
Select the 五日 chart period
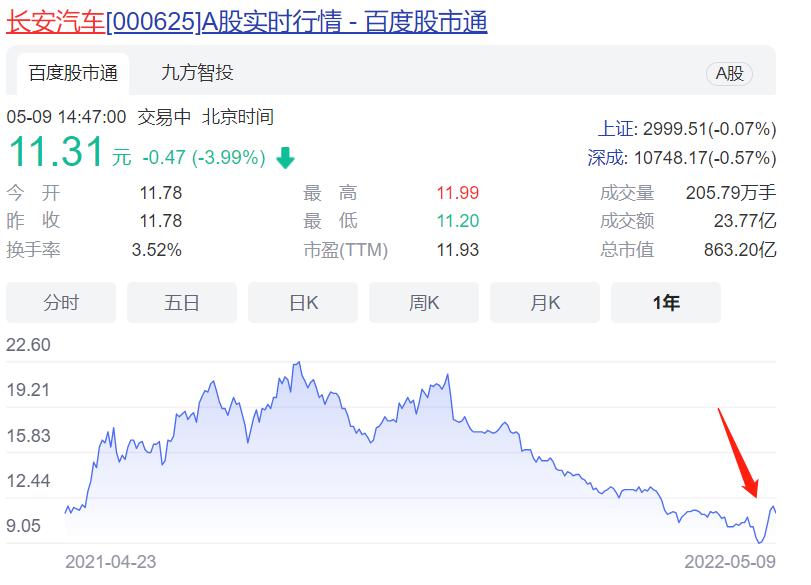[x=182, y=303]
